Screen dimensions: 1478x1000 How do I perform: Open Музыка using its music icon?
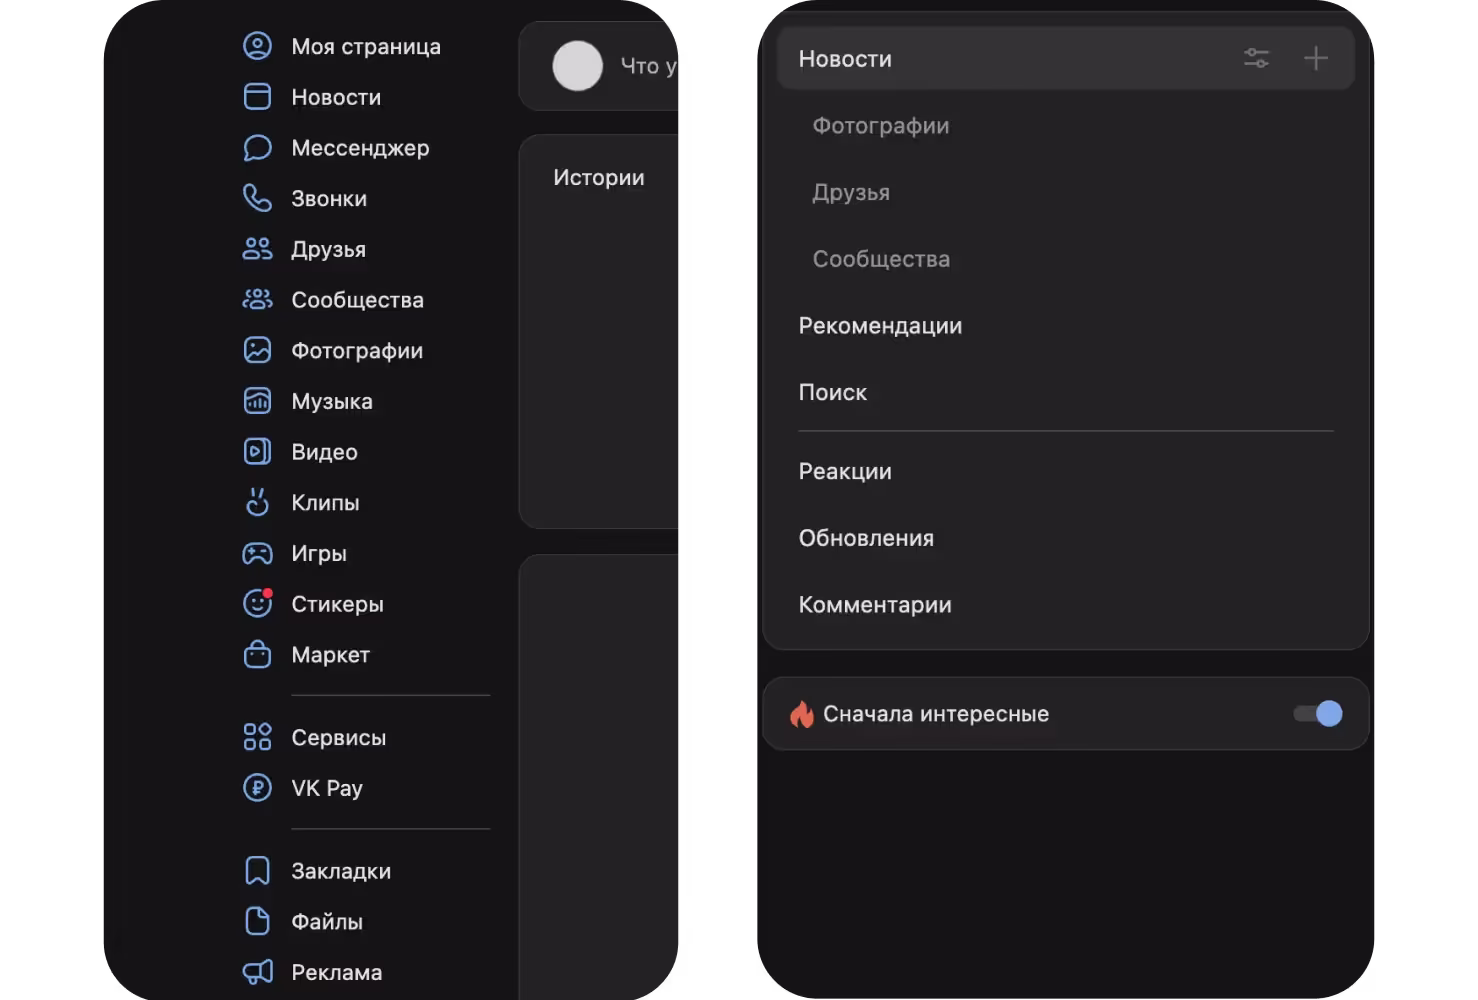click(257, 401)
